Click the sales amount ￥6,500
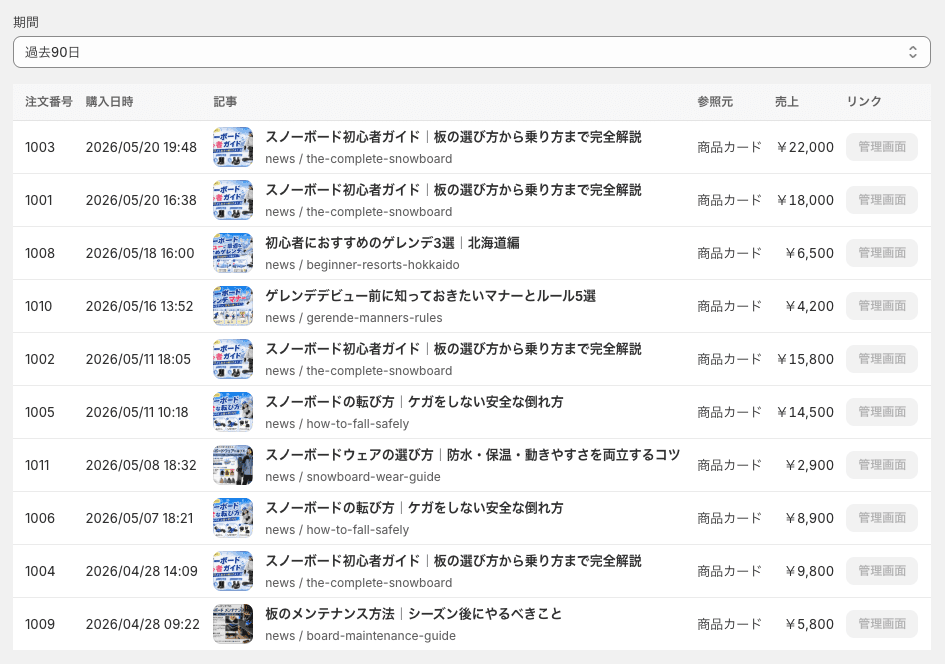 pyautogui.click(x=809, y=253)
